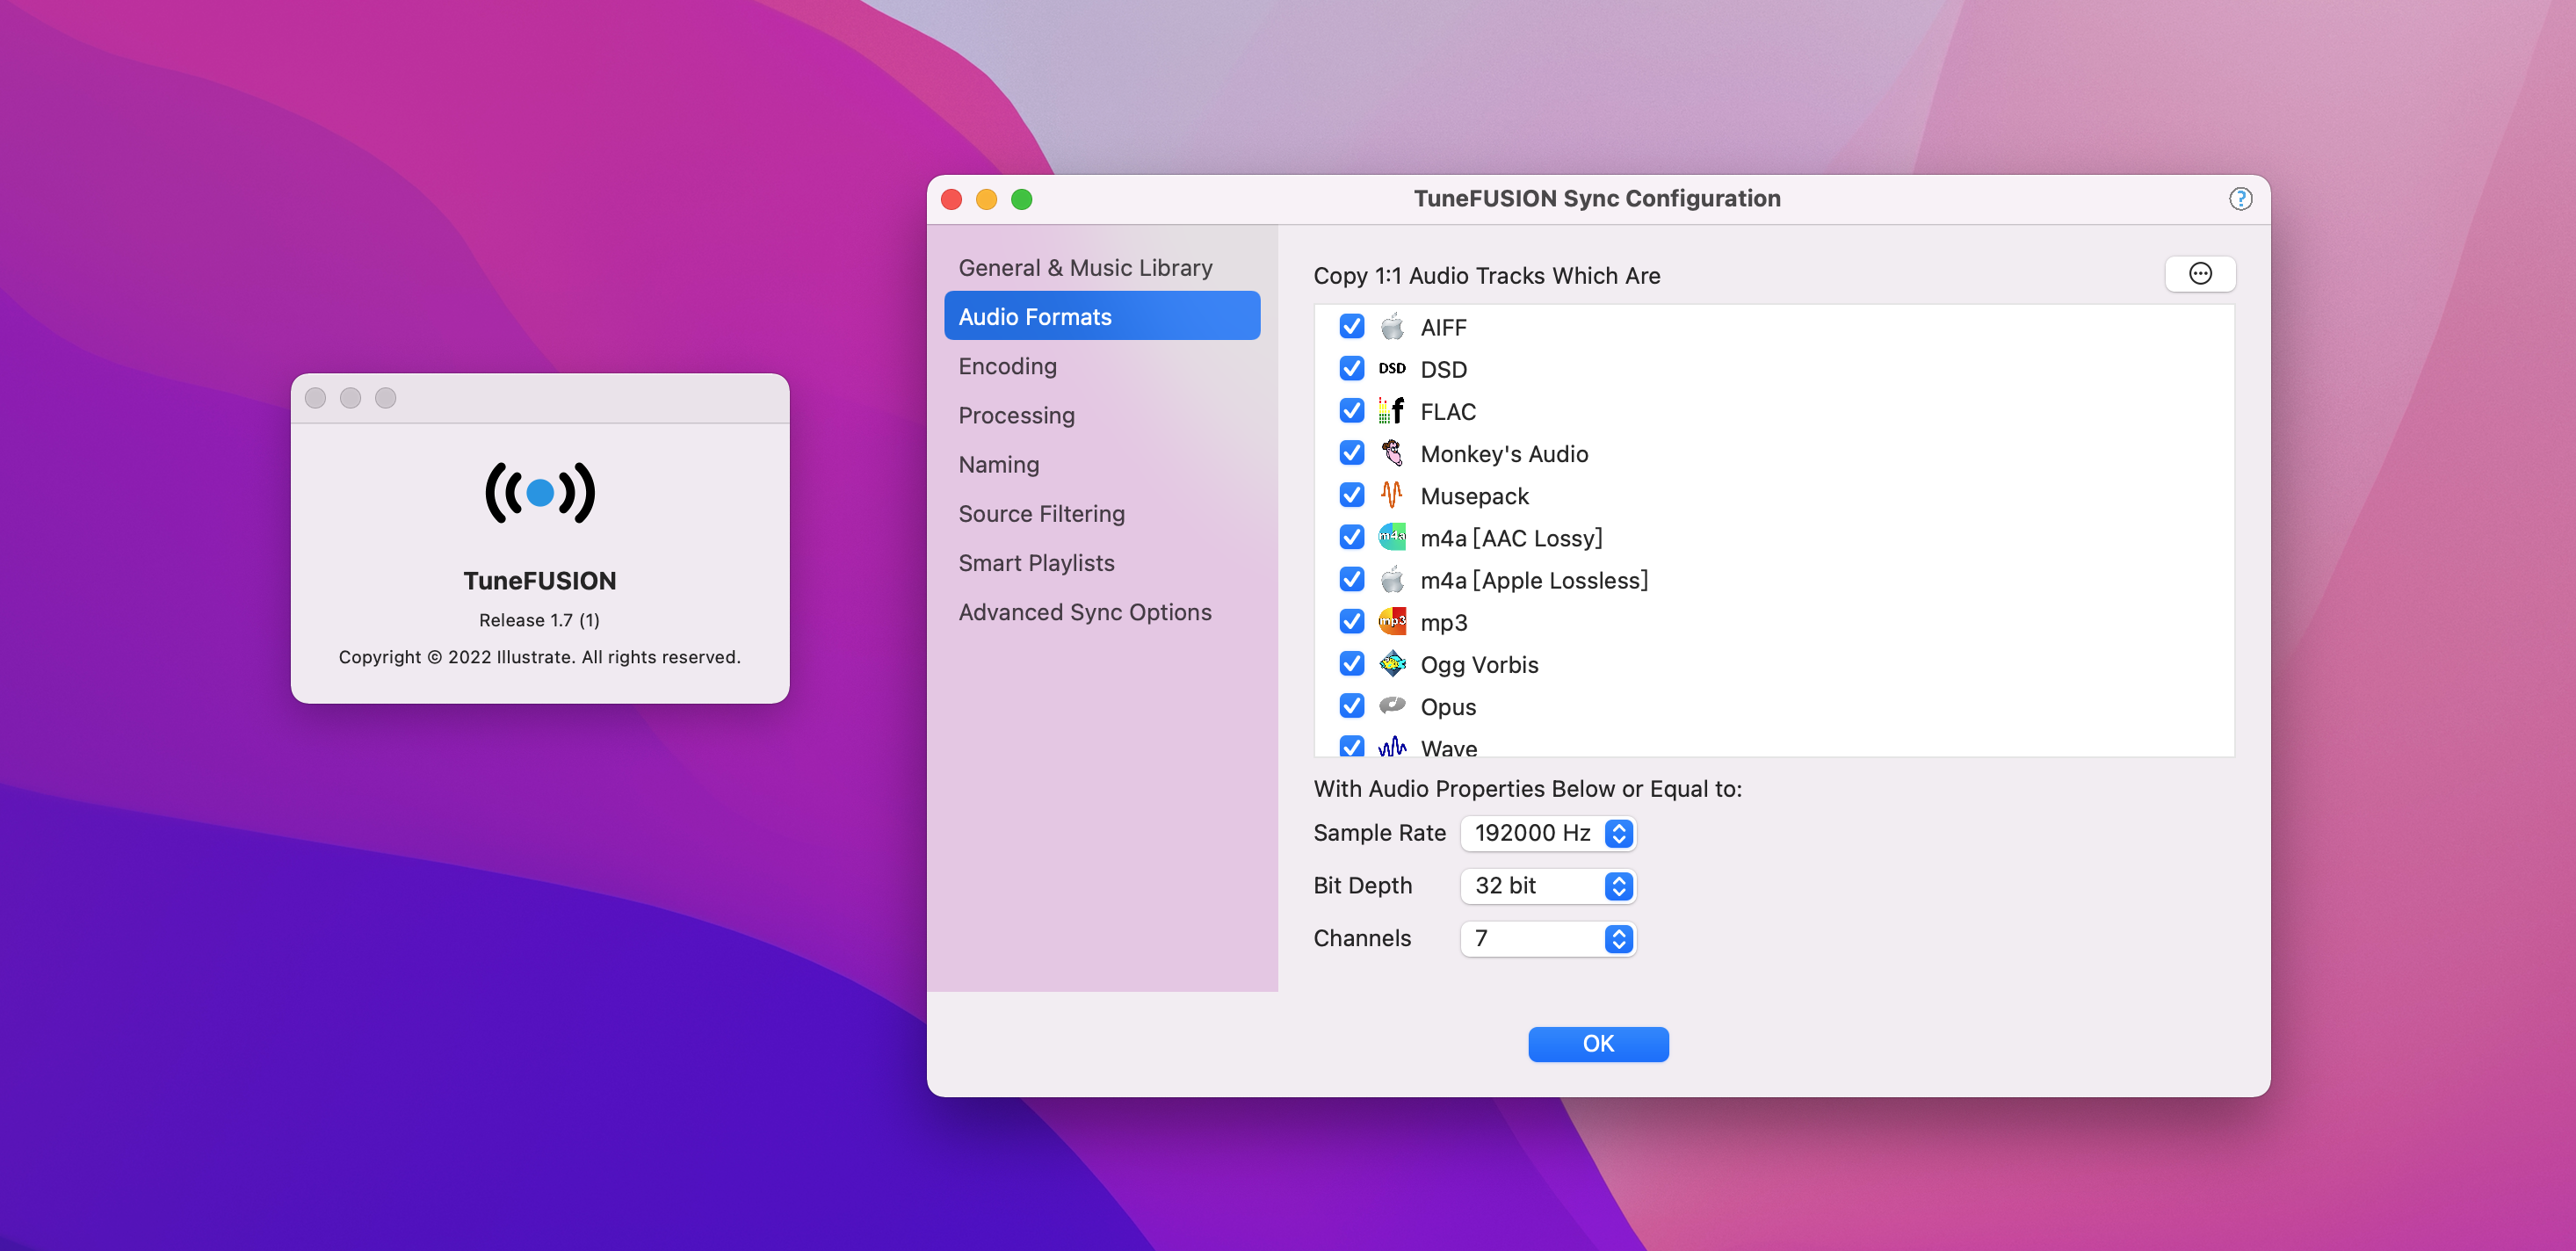Click the mp3 format icon
This screenshot has width=2576, height=1251.
(x=1391, y=622)
